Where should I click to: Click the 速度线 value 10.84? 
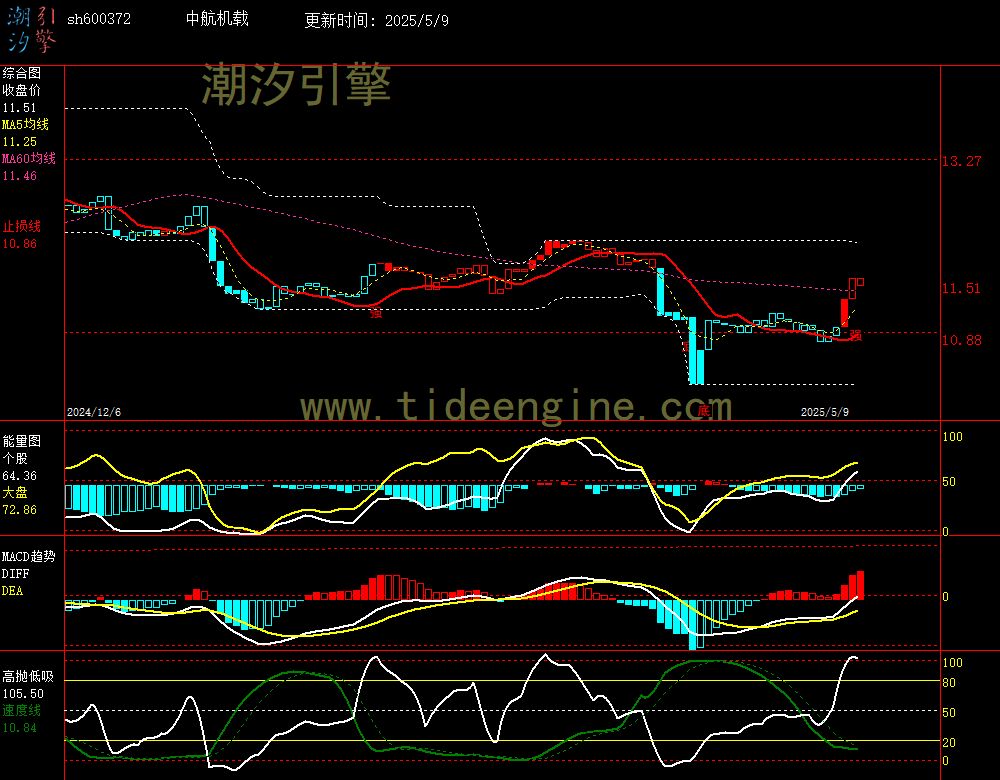[x=19, y=728]
